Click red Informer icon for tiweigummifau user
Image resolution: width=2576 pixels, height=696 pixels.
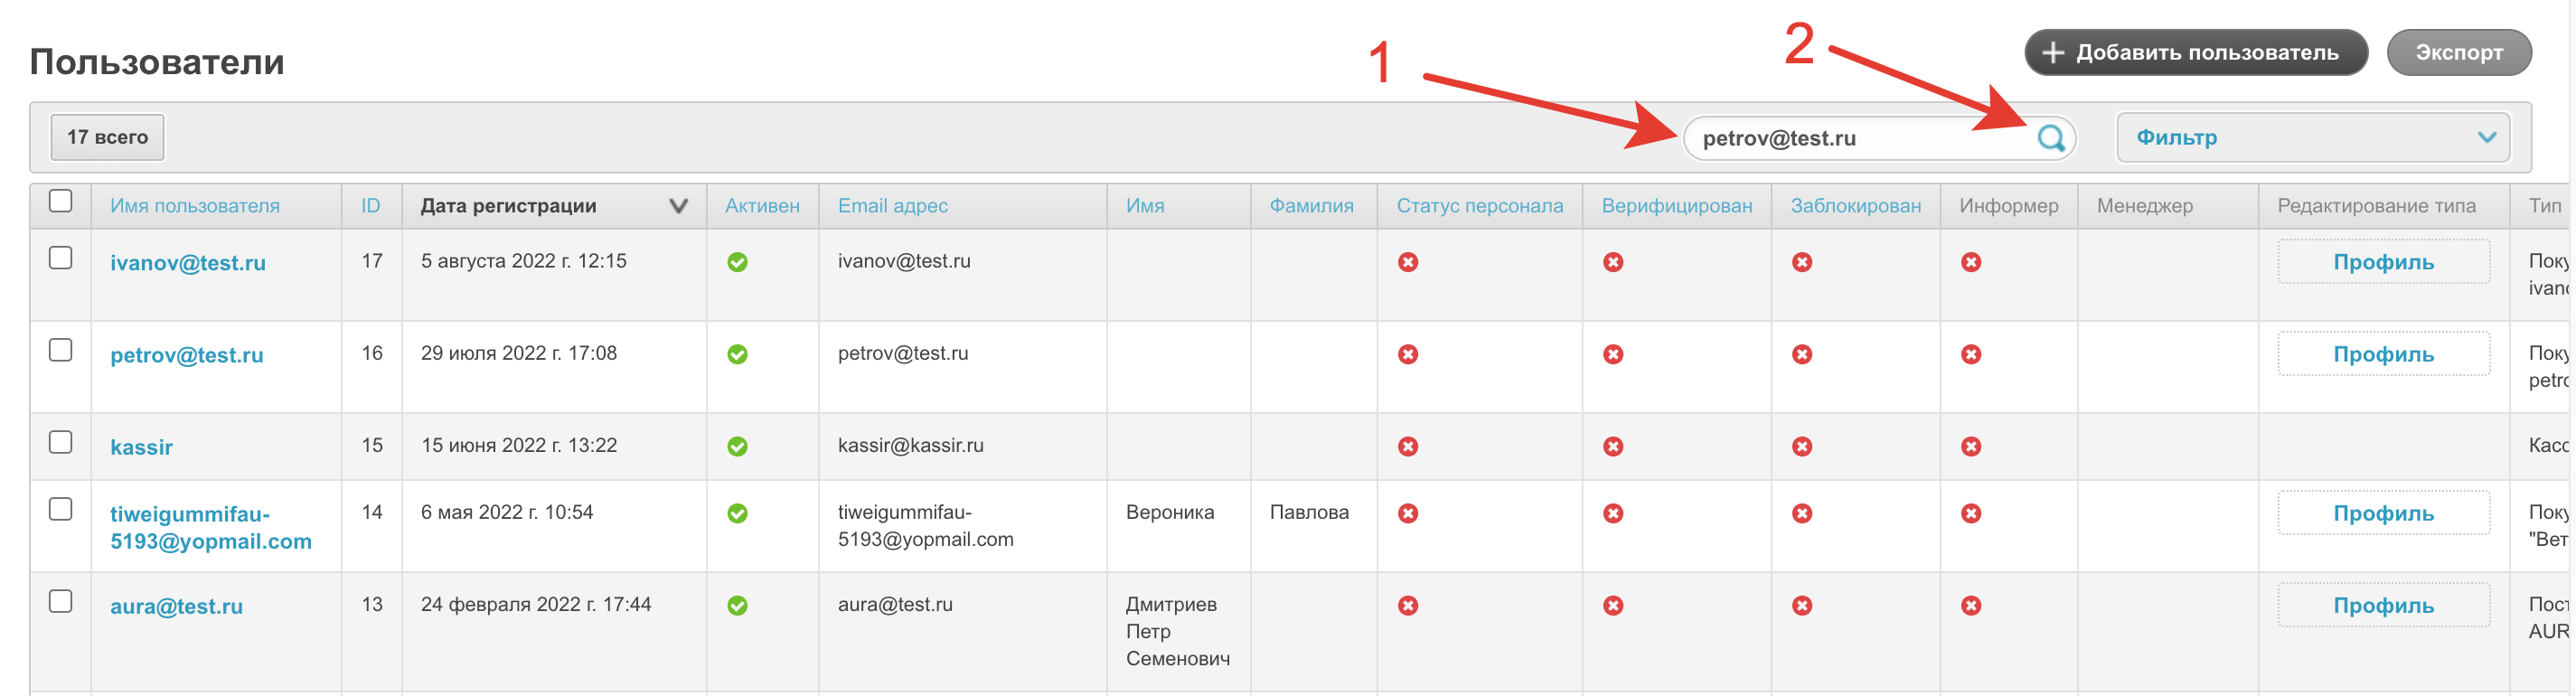[x=1970, y=513]
